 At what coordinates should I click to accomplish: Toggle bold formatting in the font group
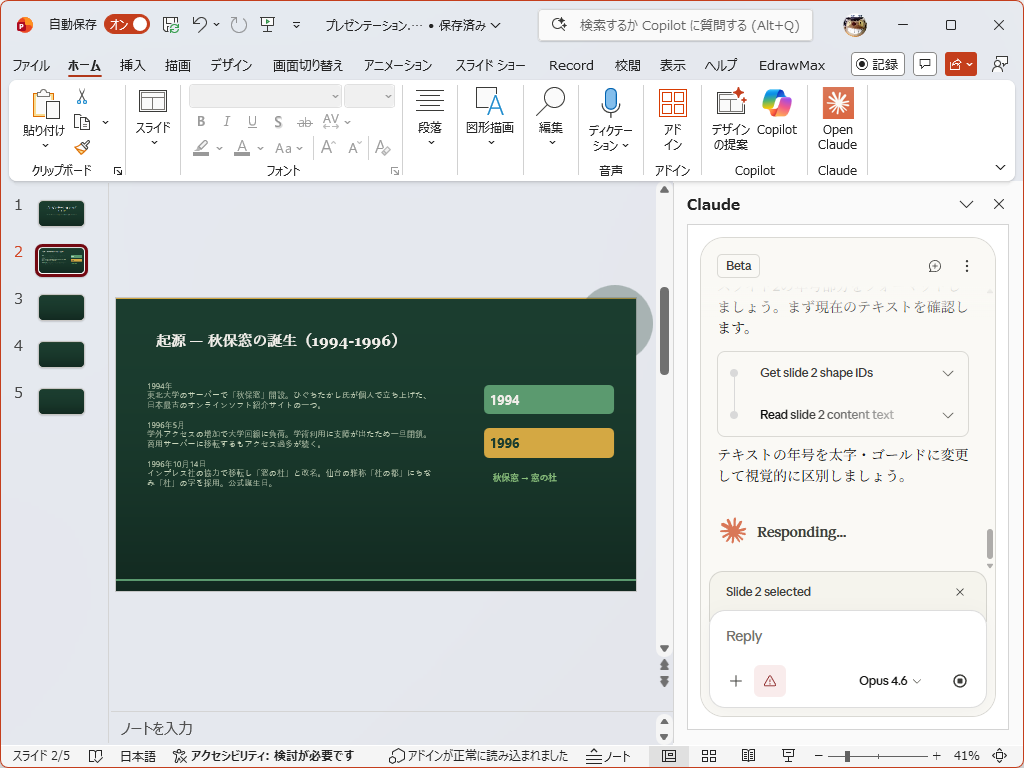point(200,121)
